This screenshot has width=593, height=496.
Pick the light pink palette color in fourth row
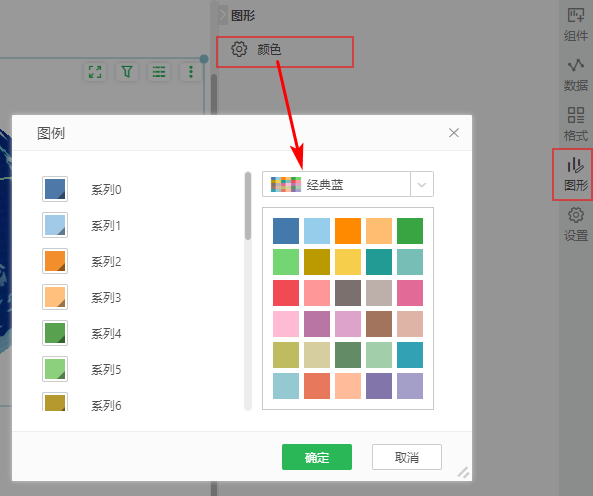coord(286,324)
